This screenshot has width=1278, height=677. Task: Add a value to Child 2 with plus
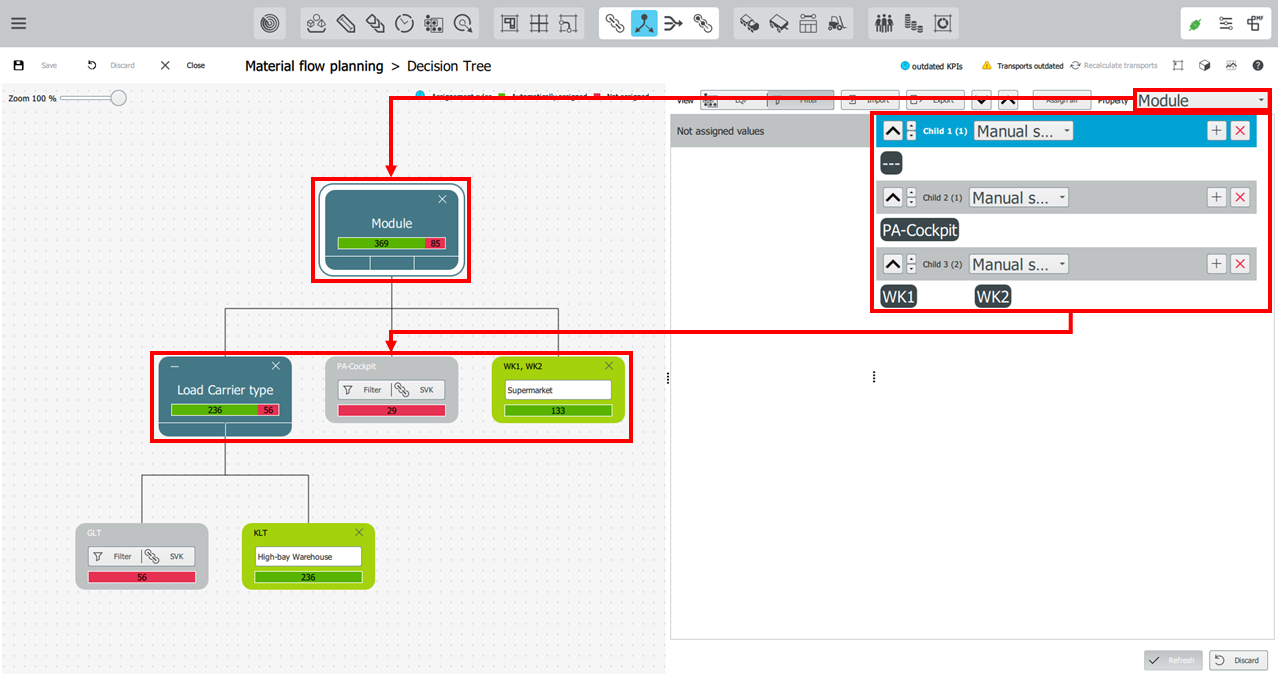1216,197
